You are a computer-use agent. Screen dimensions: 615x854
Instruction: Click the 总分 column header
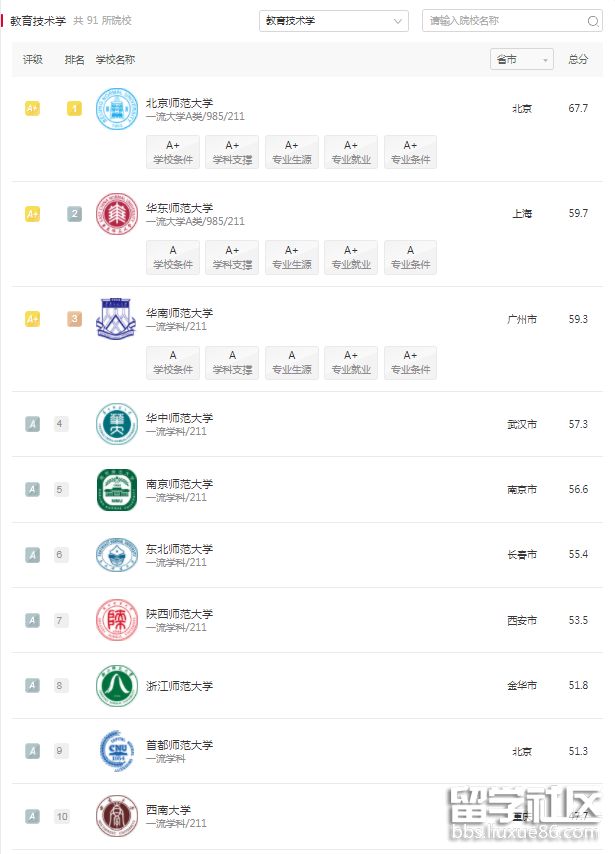578,60
